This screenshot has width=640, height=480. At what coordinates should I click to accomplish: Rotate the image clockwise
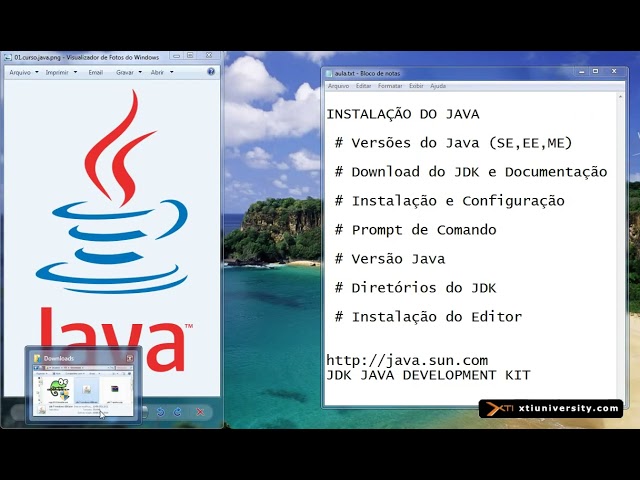pyautogui.click(x=178, y=412)
